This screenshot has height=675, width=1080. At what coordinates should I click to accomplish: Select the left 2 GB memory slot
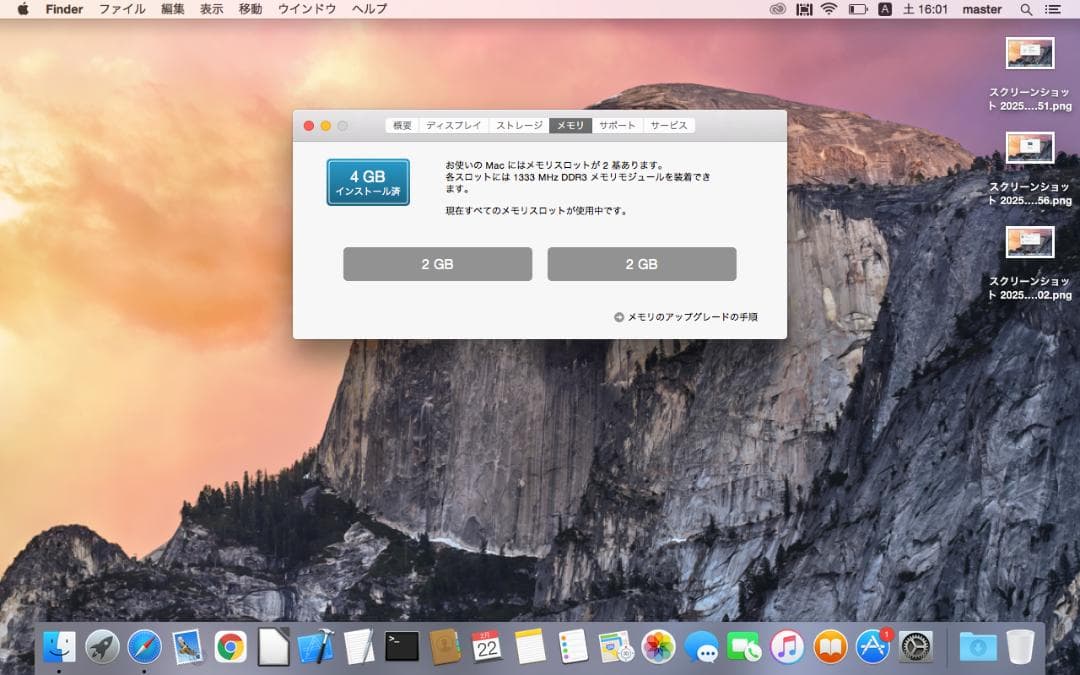coord(438,263)
